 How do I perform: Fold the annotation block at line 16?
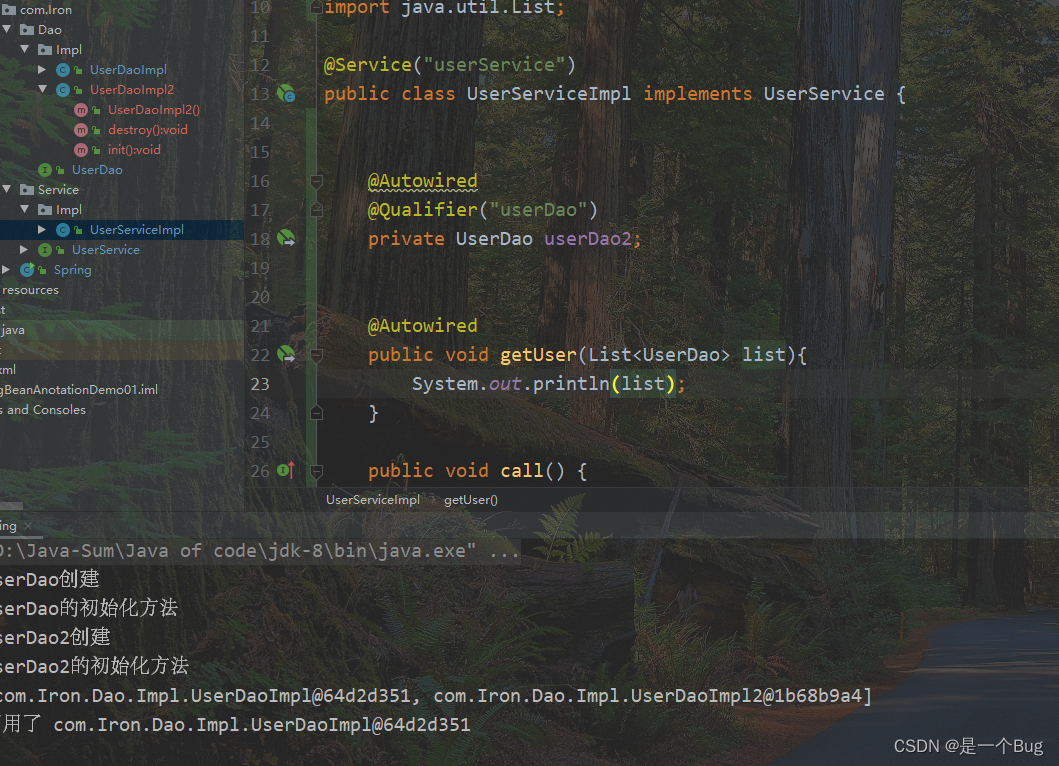point(316,180)
